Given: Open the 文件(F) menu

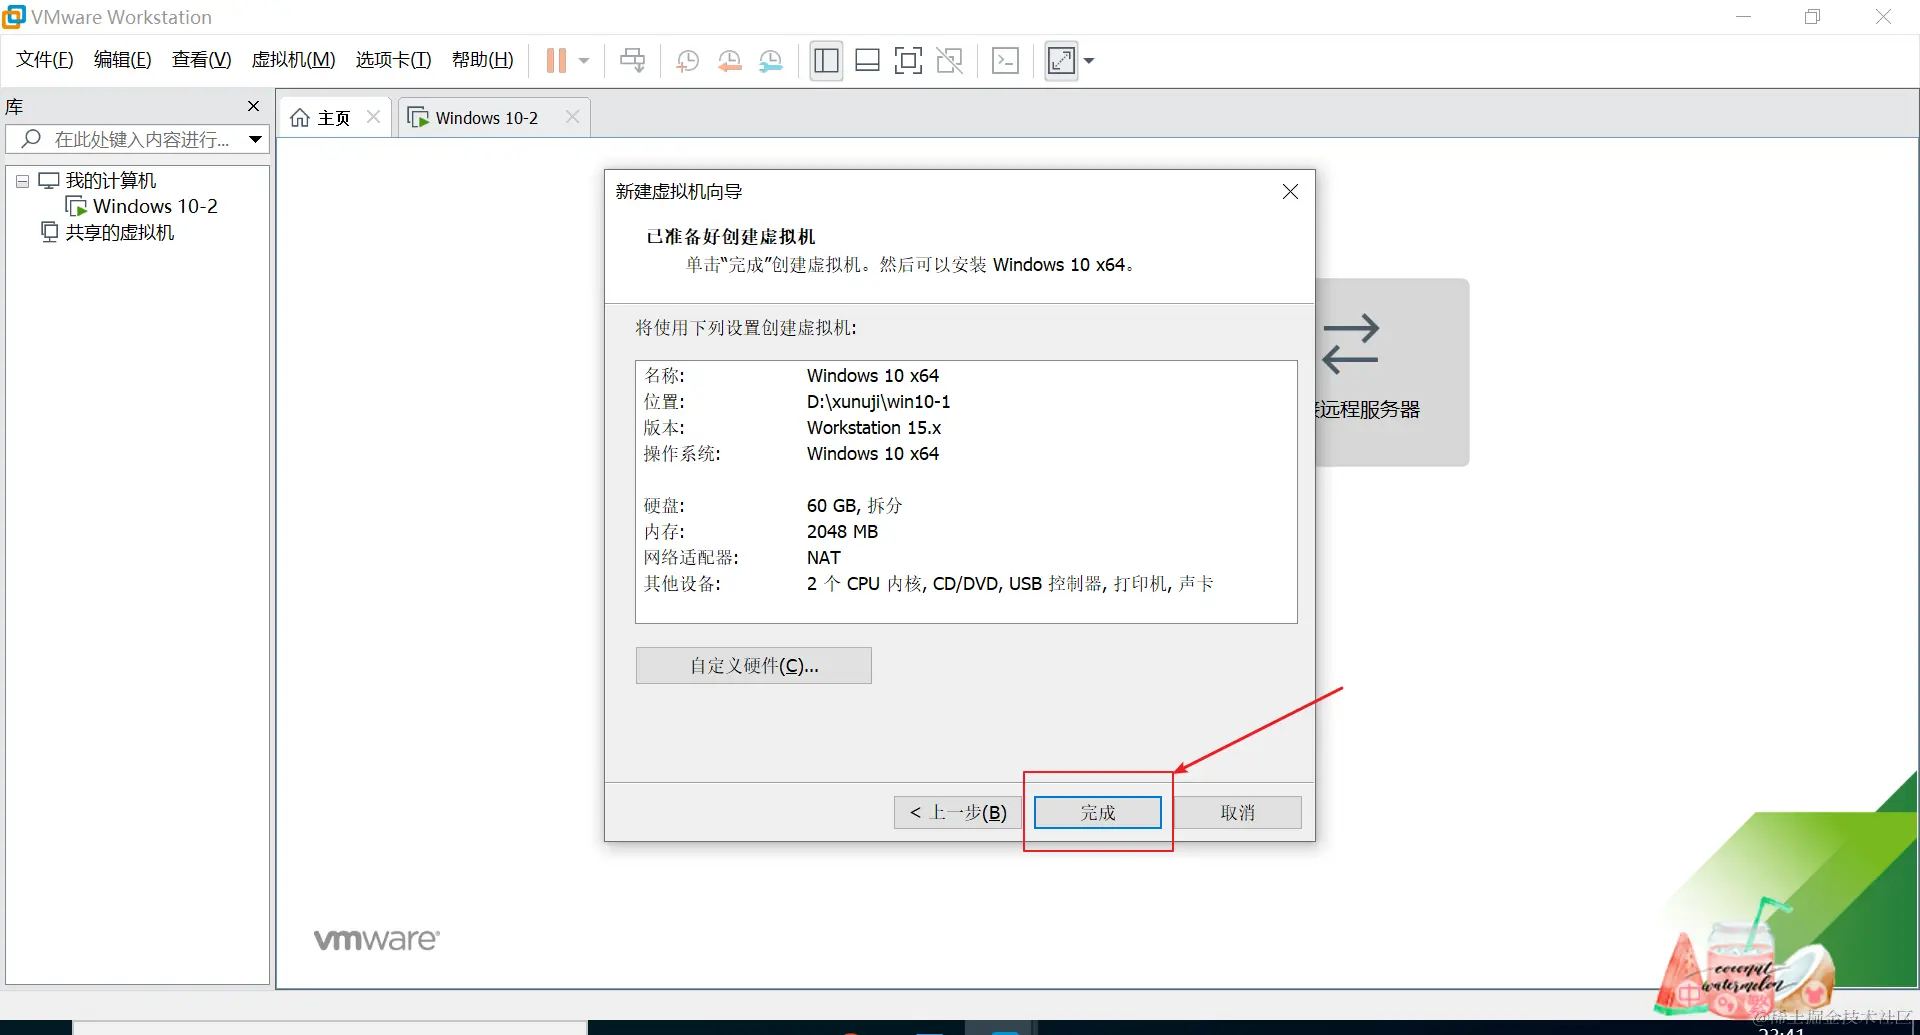Looking at the screenshot, I should (x=45, y=60).
